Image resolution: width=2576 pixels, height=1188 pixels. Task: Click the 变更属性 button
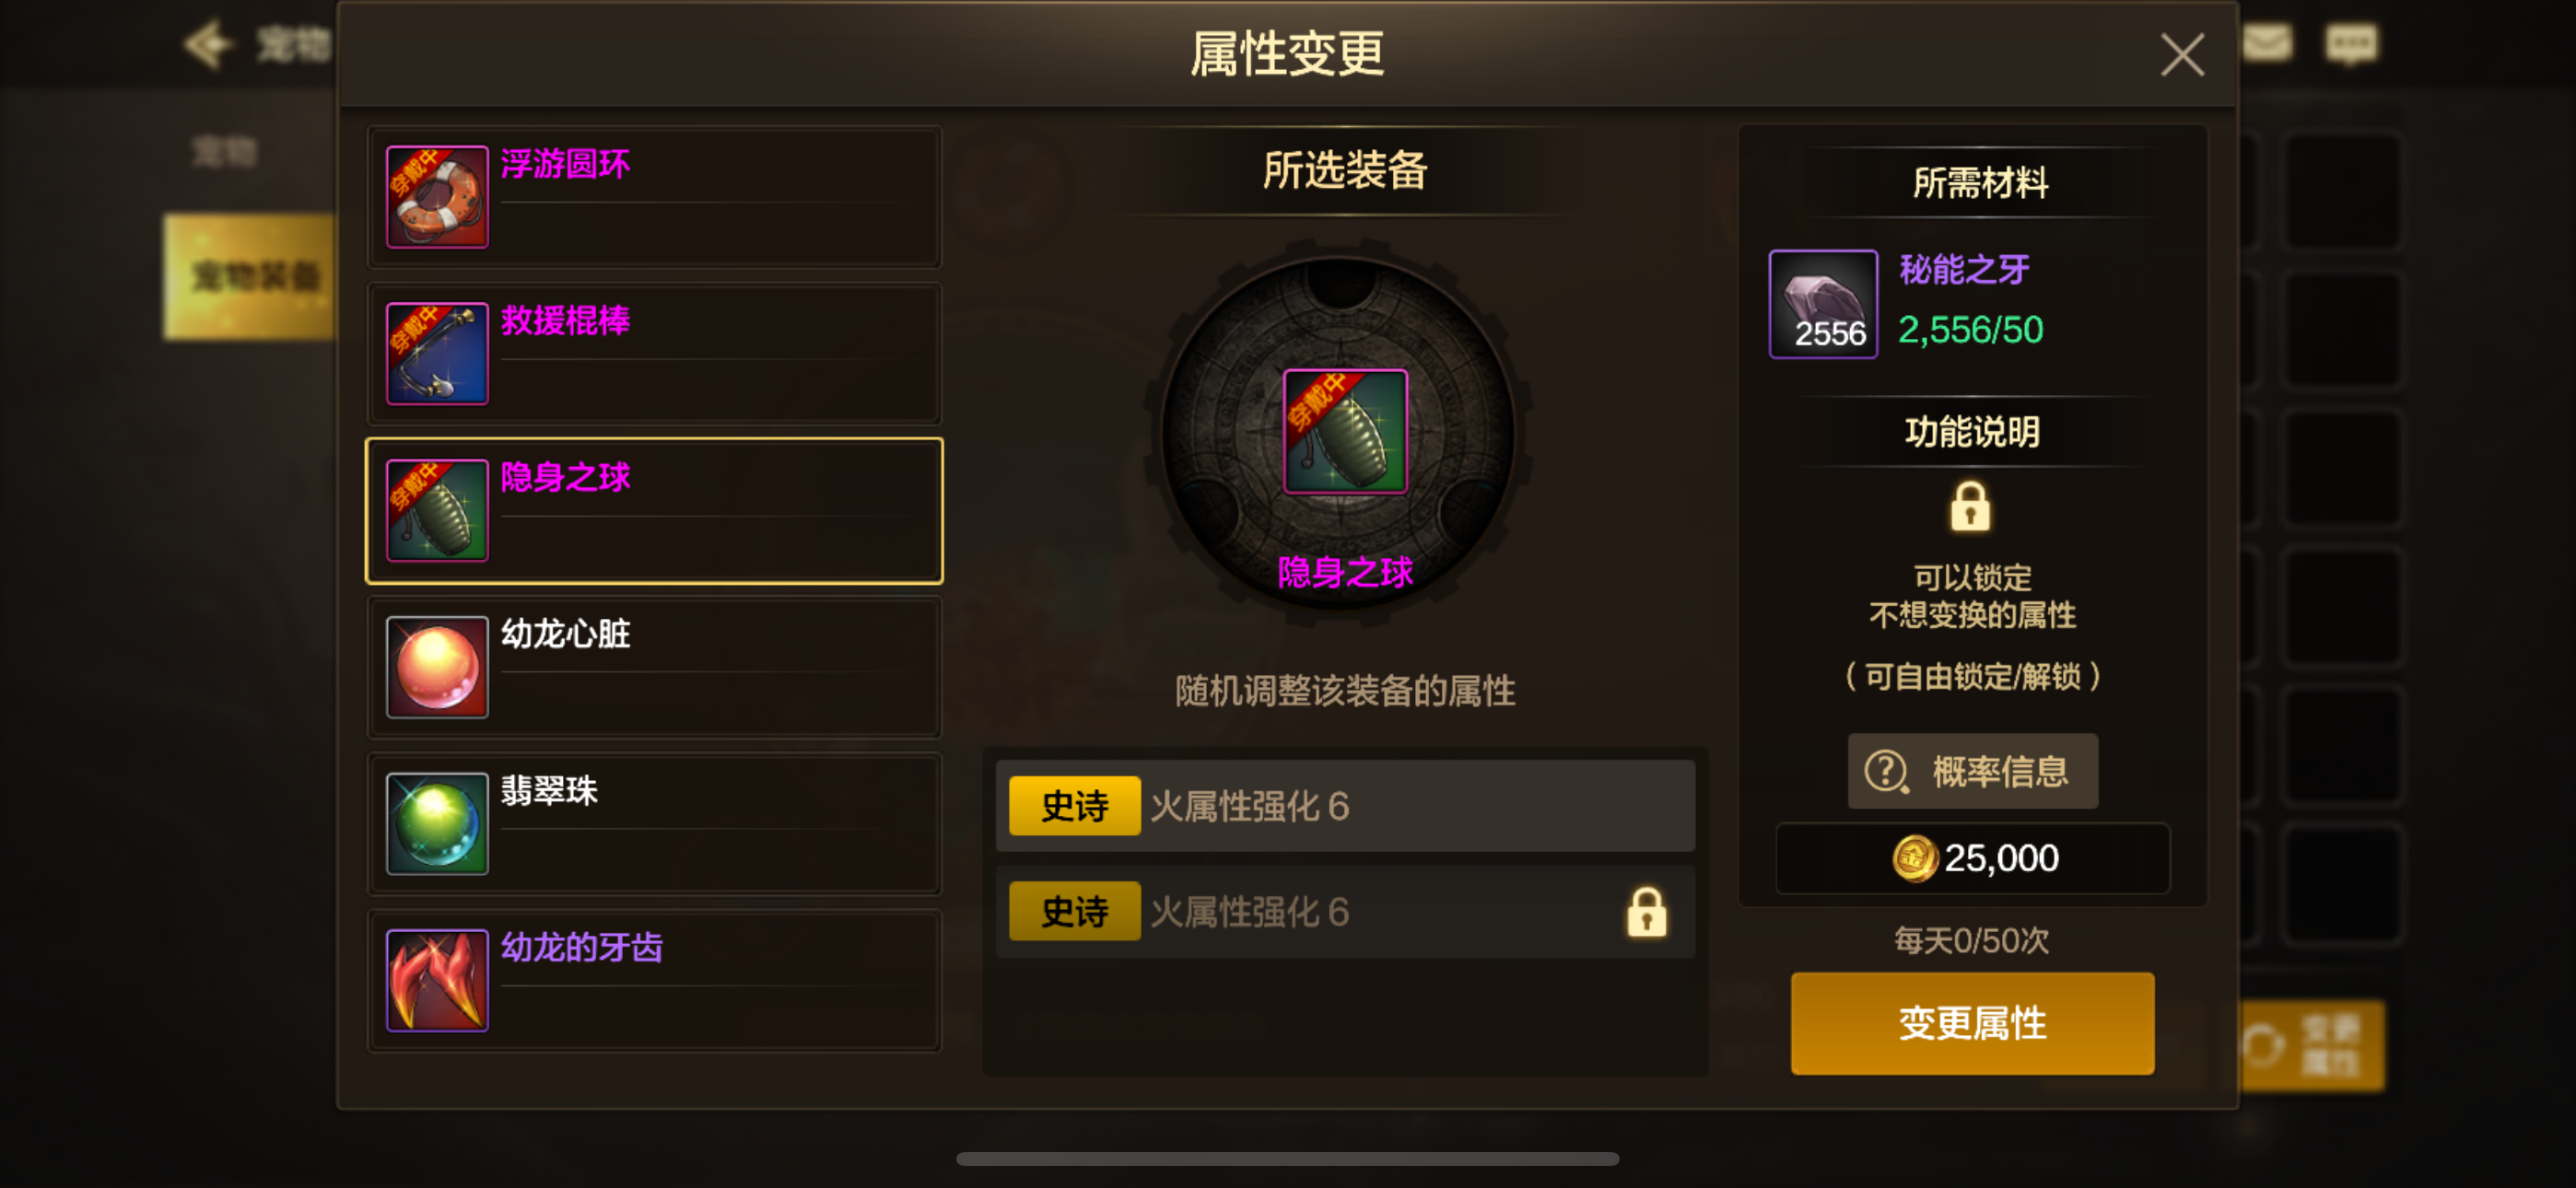coord(1972,1023)
